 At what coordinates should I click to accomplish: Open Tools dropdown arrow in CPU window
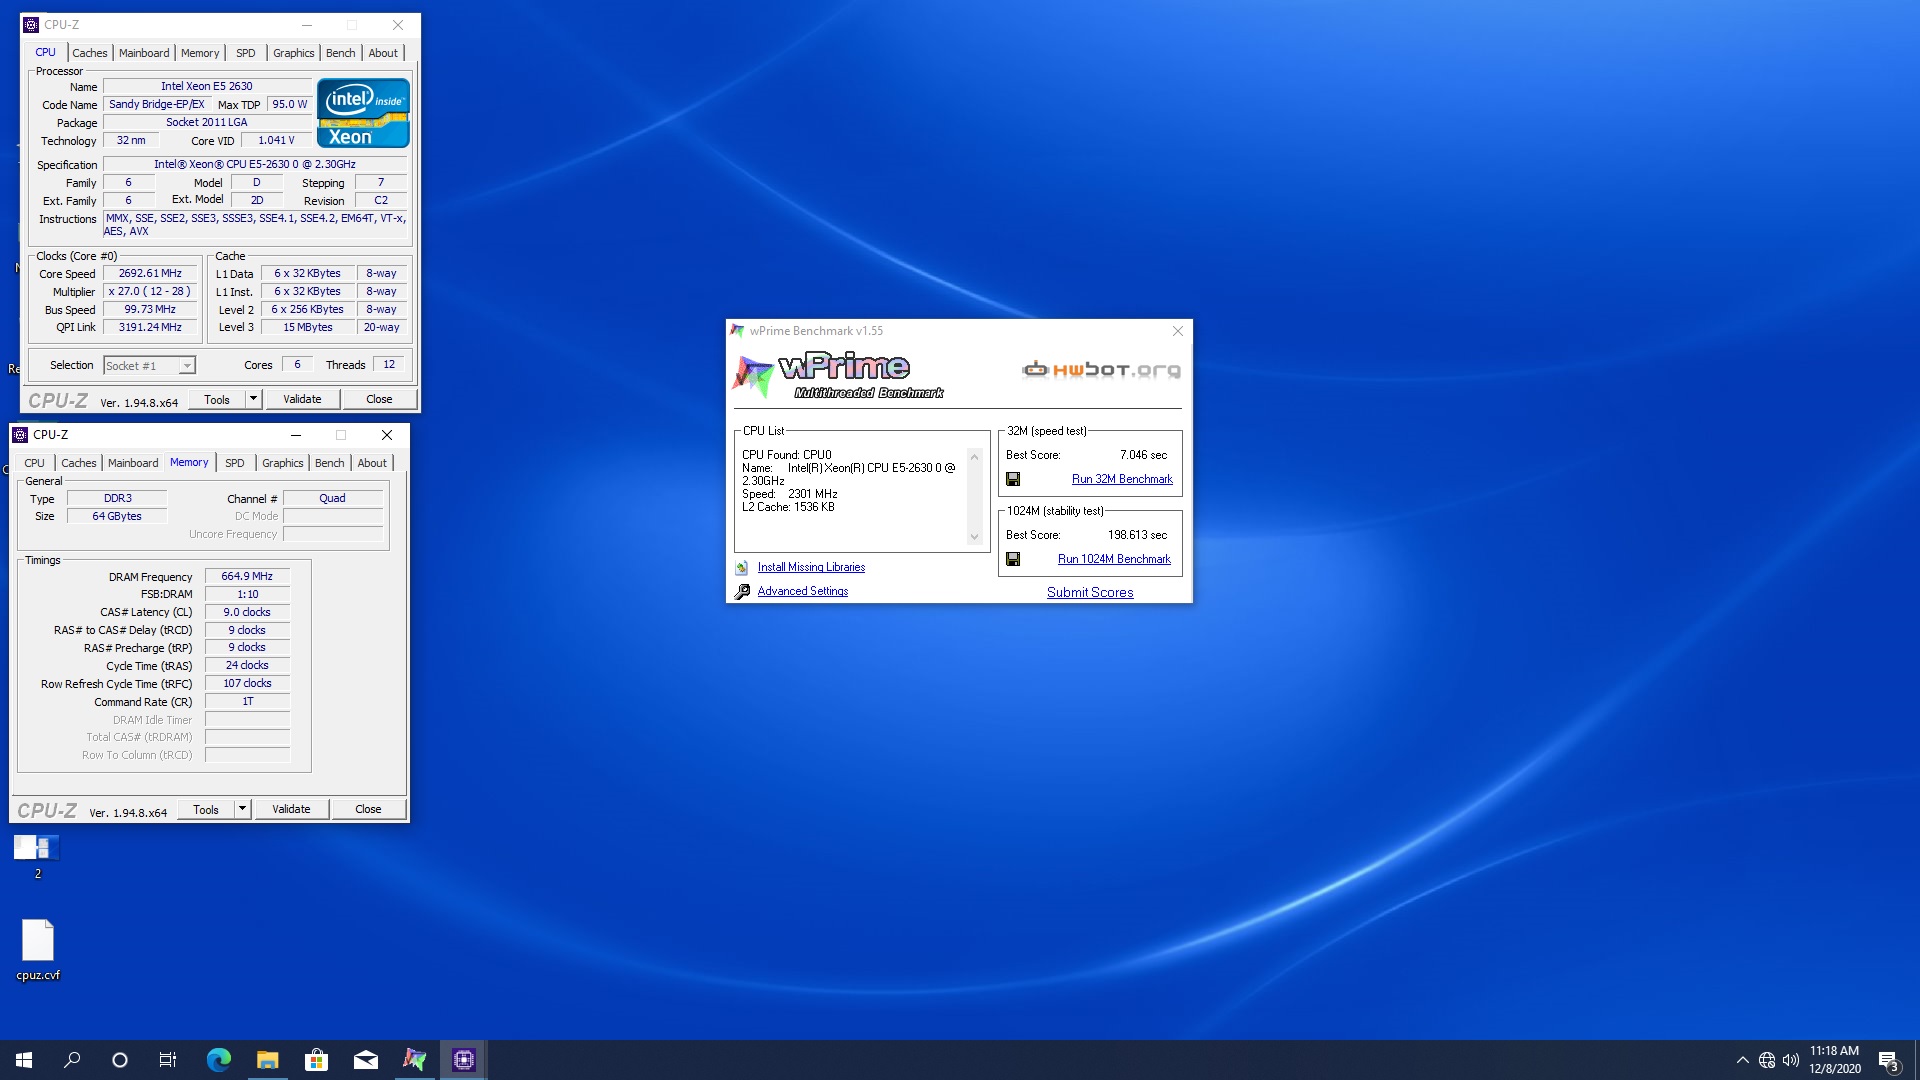point(253,399)
